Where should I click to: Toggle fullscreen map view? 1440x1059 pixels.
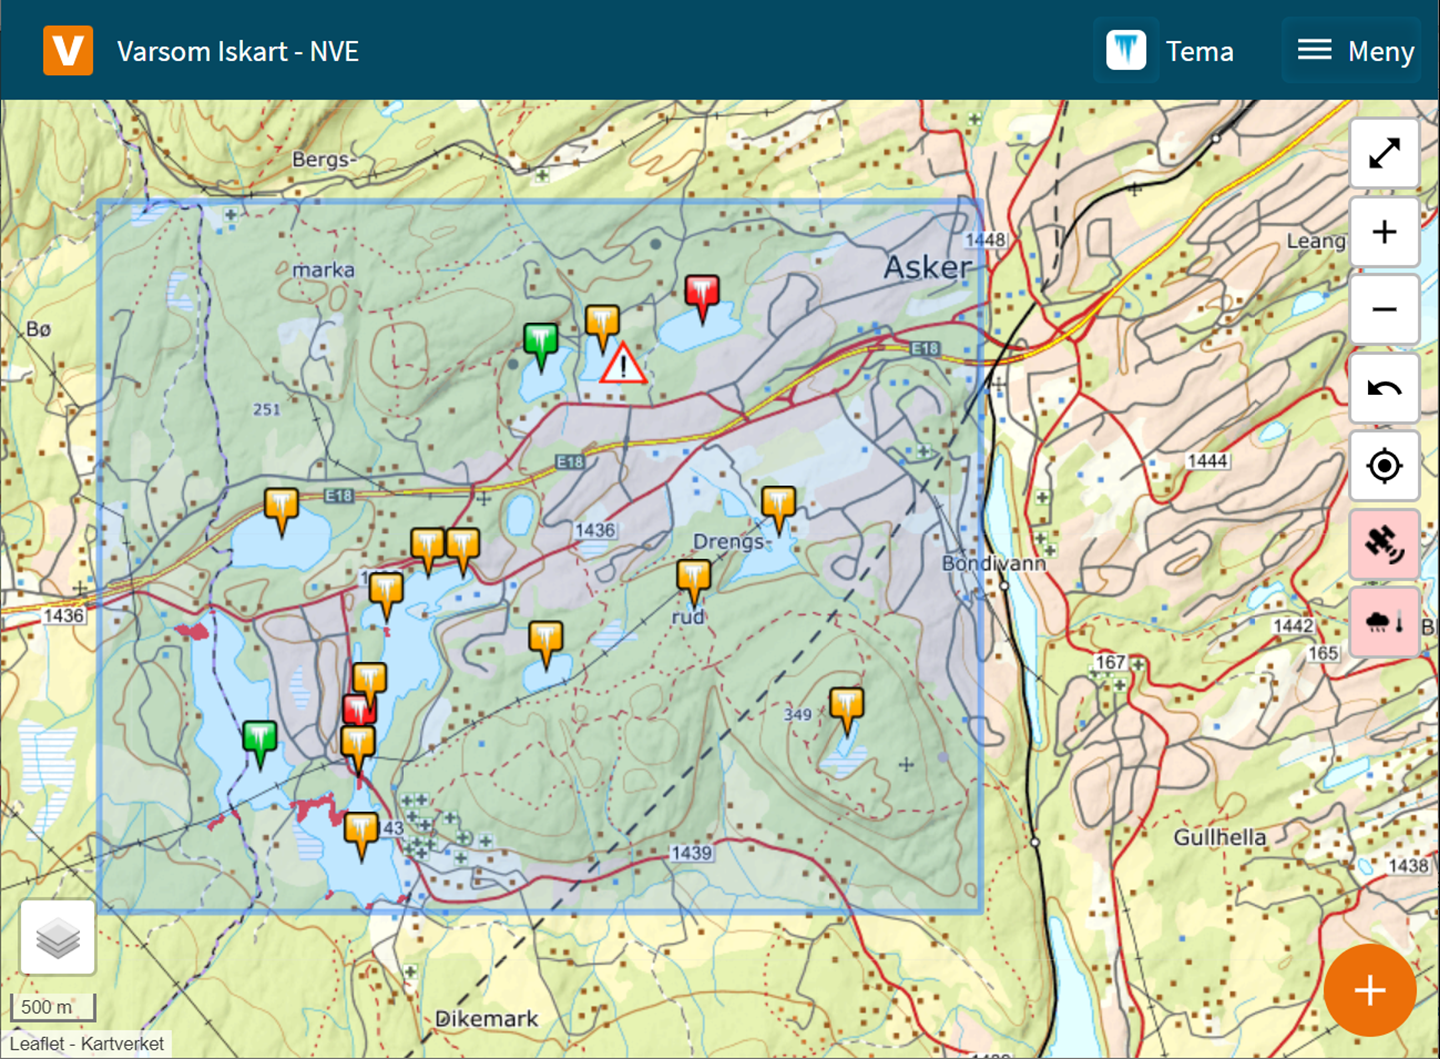tap(1384, 154)
